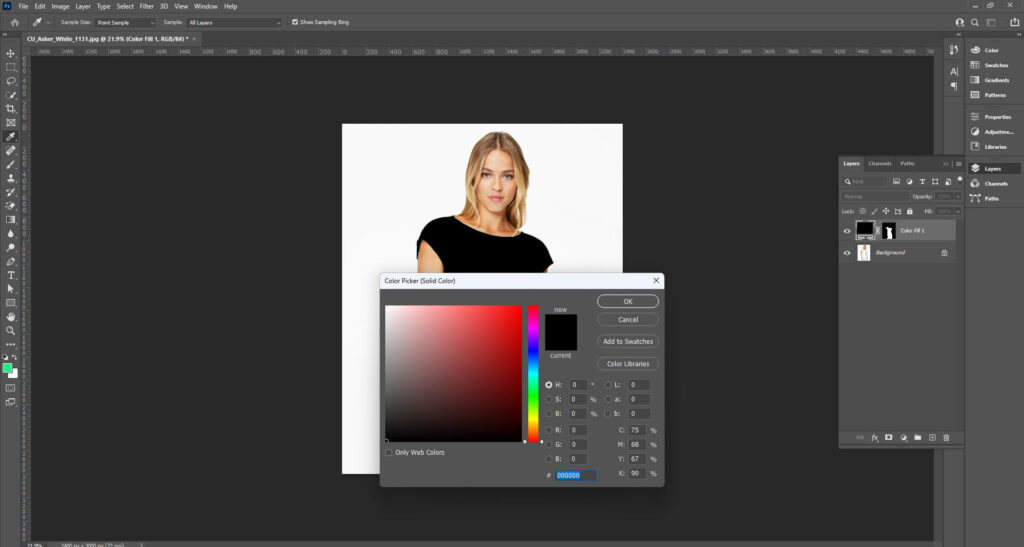The height and width of the screenshot is (547, 1024).
Task: Open the eyedropper tool preset dropdown
Action: [x=48, y=22]
